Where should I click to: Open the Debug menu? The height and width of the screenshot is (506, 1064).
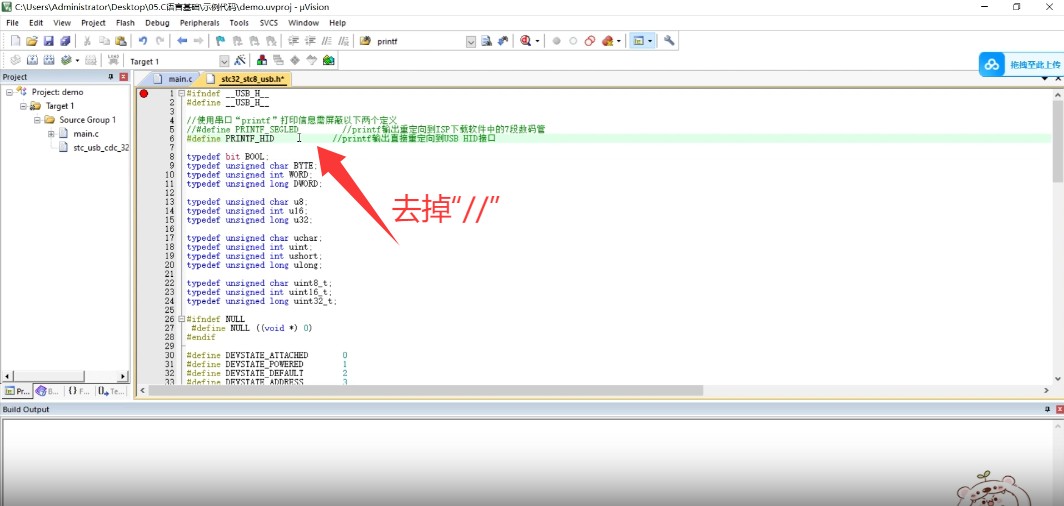coord(157,22)
